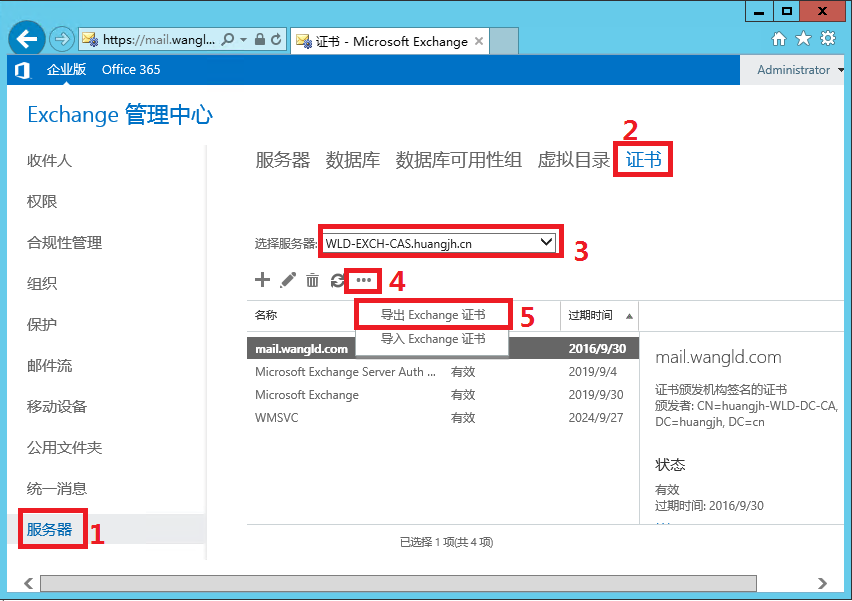
Task: Click the edit pencil icon
Action: tap(288, 281)
